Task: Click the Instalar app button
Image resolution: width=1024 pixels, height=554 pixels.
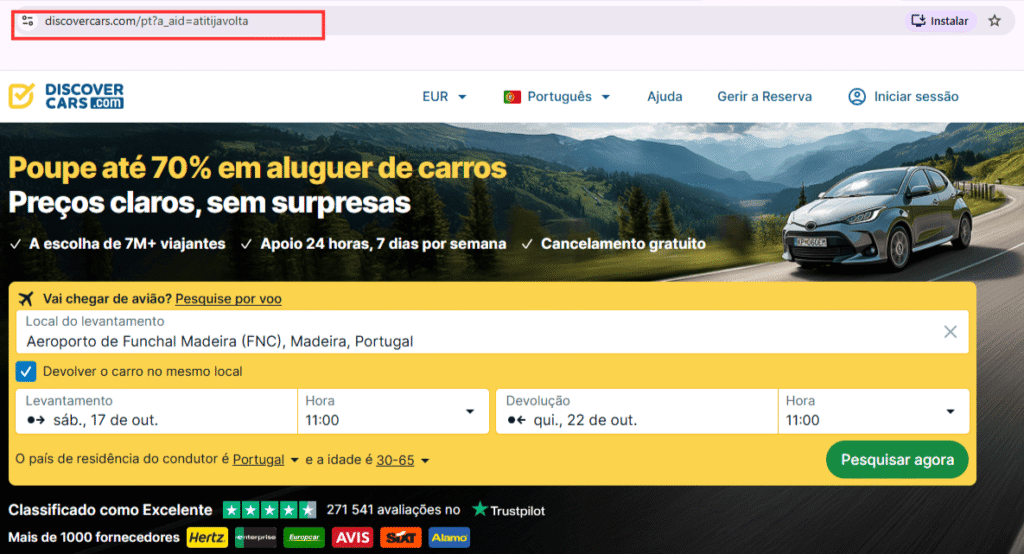Action: tap(940, 21)
